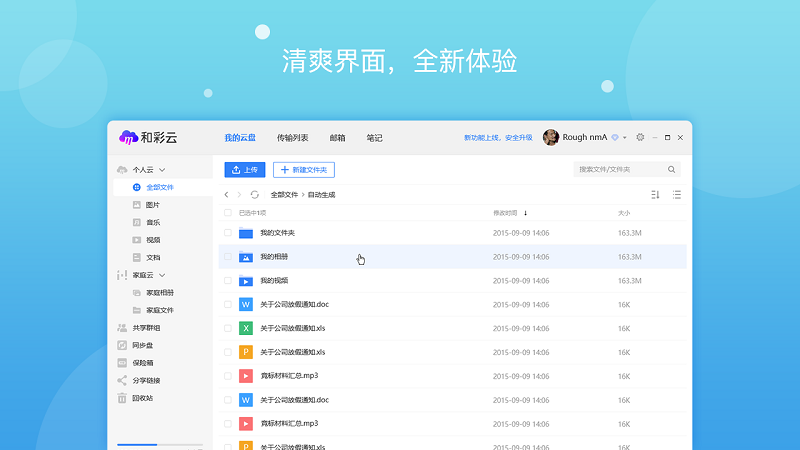Click the sort order icon
This screenshot has width=800, height=450.
656,194
